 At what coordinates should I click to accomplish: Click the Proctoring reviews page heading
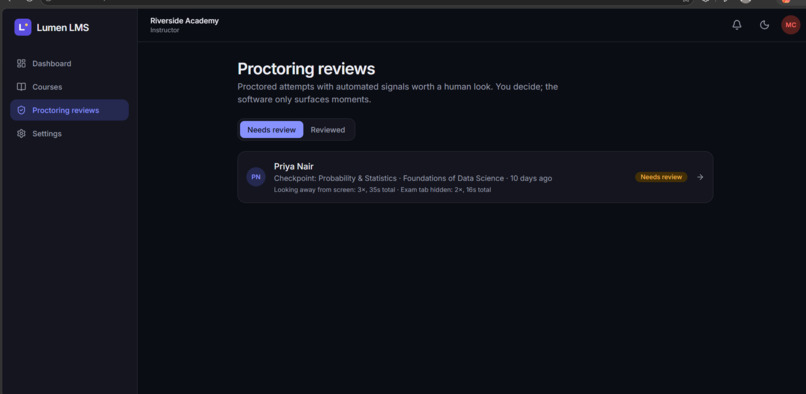(x=306, y=69)
